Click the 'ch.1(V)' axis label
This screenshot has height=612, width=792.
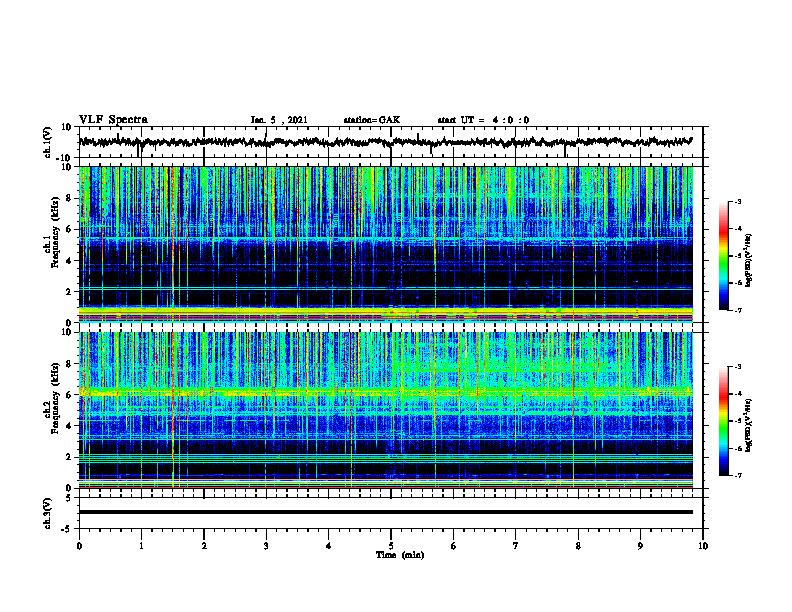(x=47, y=142)
